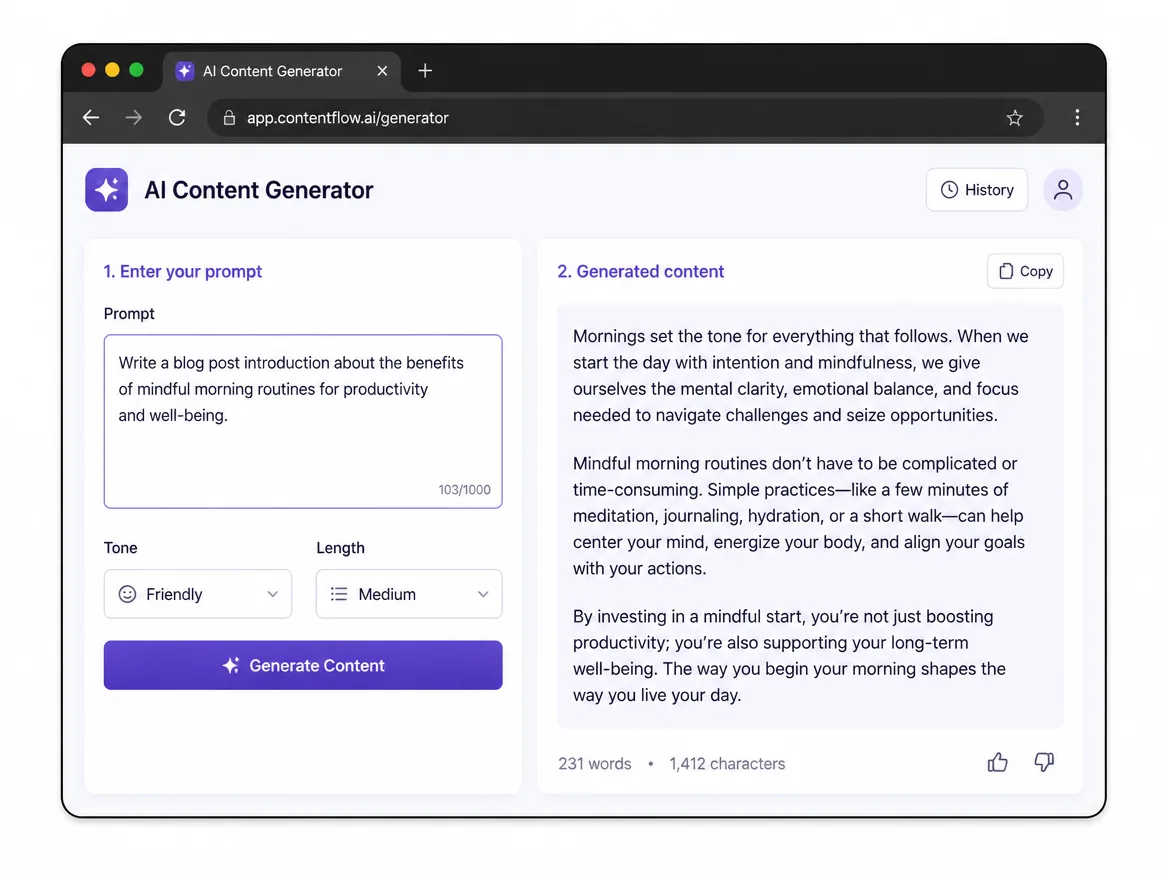Expand the Tone dropdown set to Friendly
This screenshot has width=1168, height=880.
(x=197, y=594)
